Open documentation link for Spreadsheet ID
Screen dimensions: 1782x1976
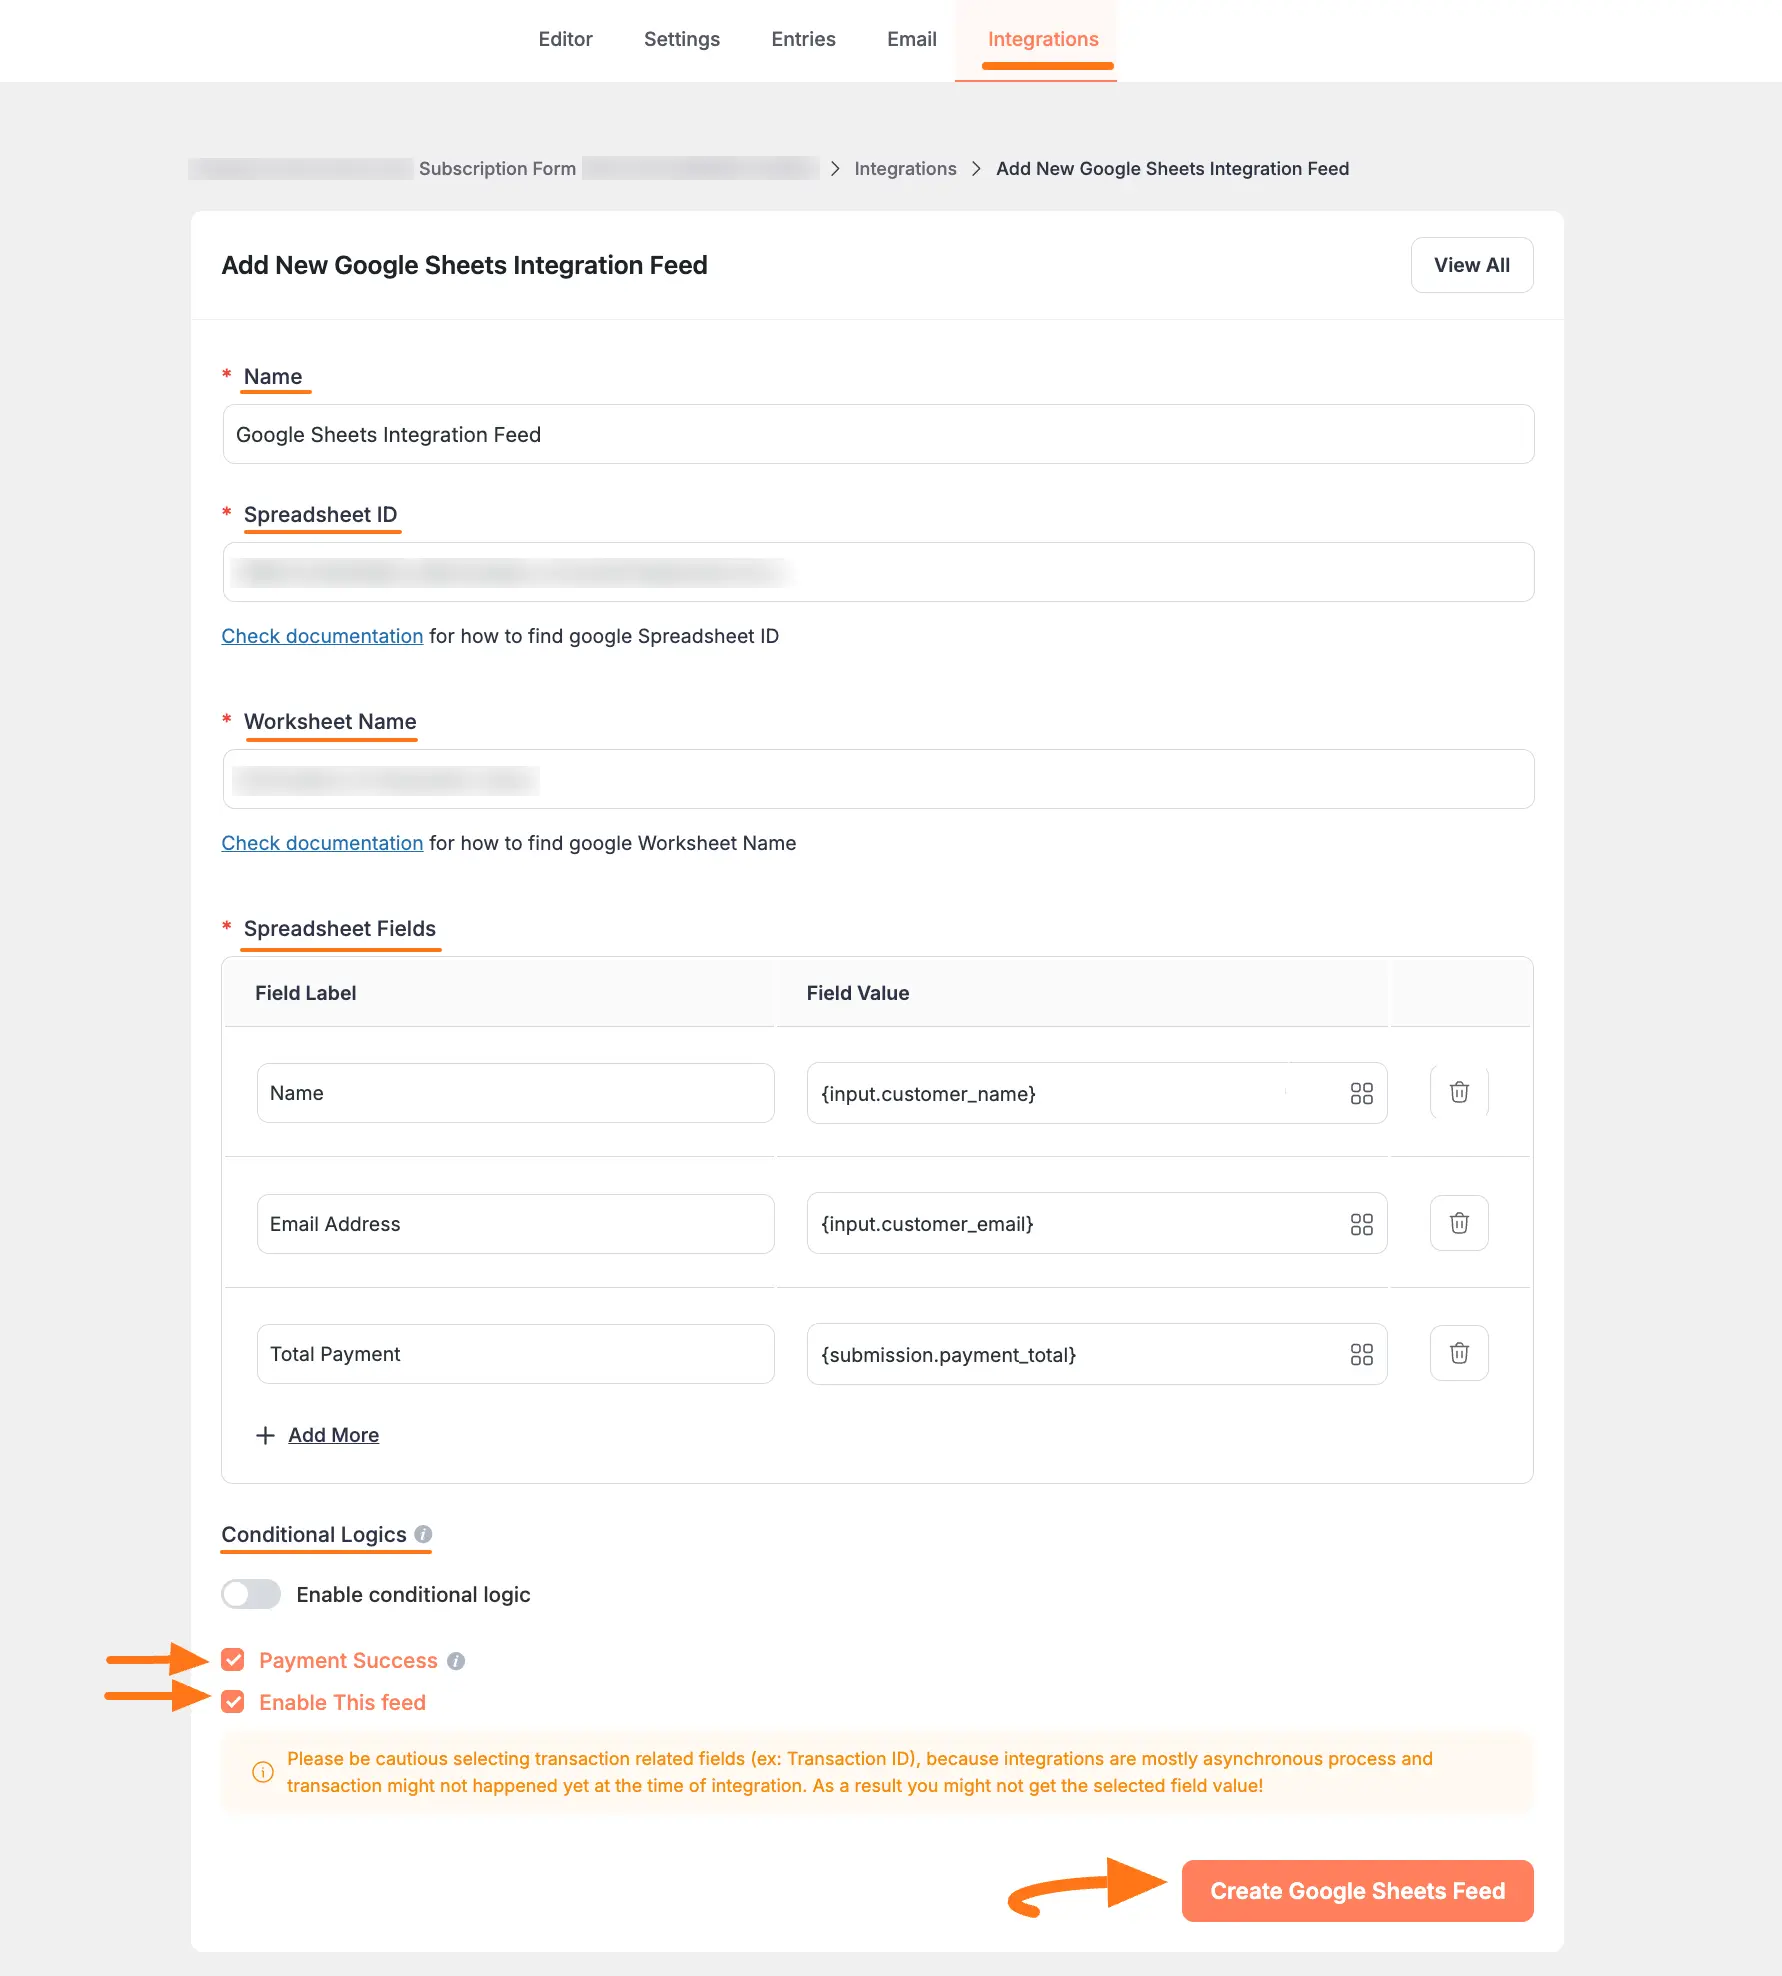(322, 636)
